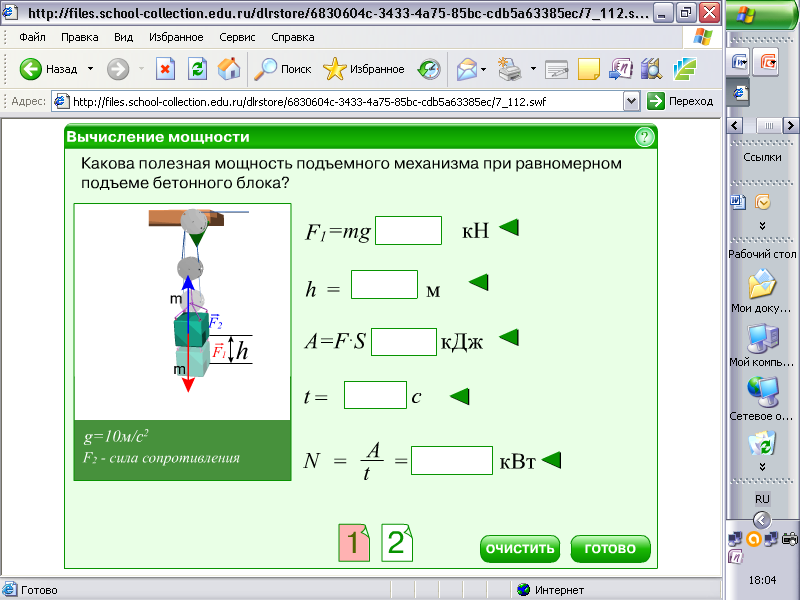Expand more links under Ссылки chevron

coord(762,226)
